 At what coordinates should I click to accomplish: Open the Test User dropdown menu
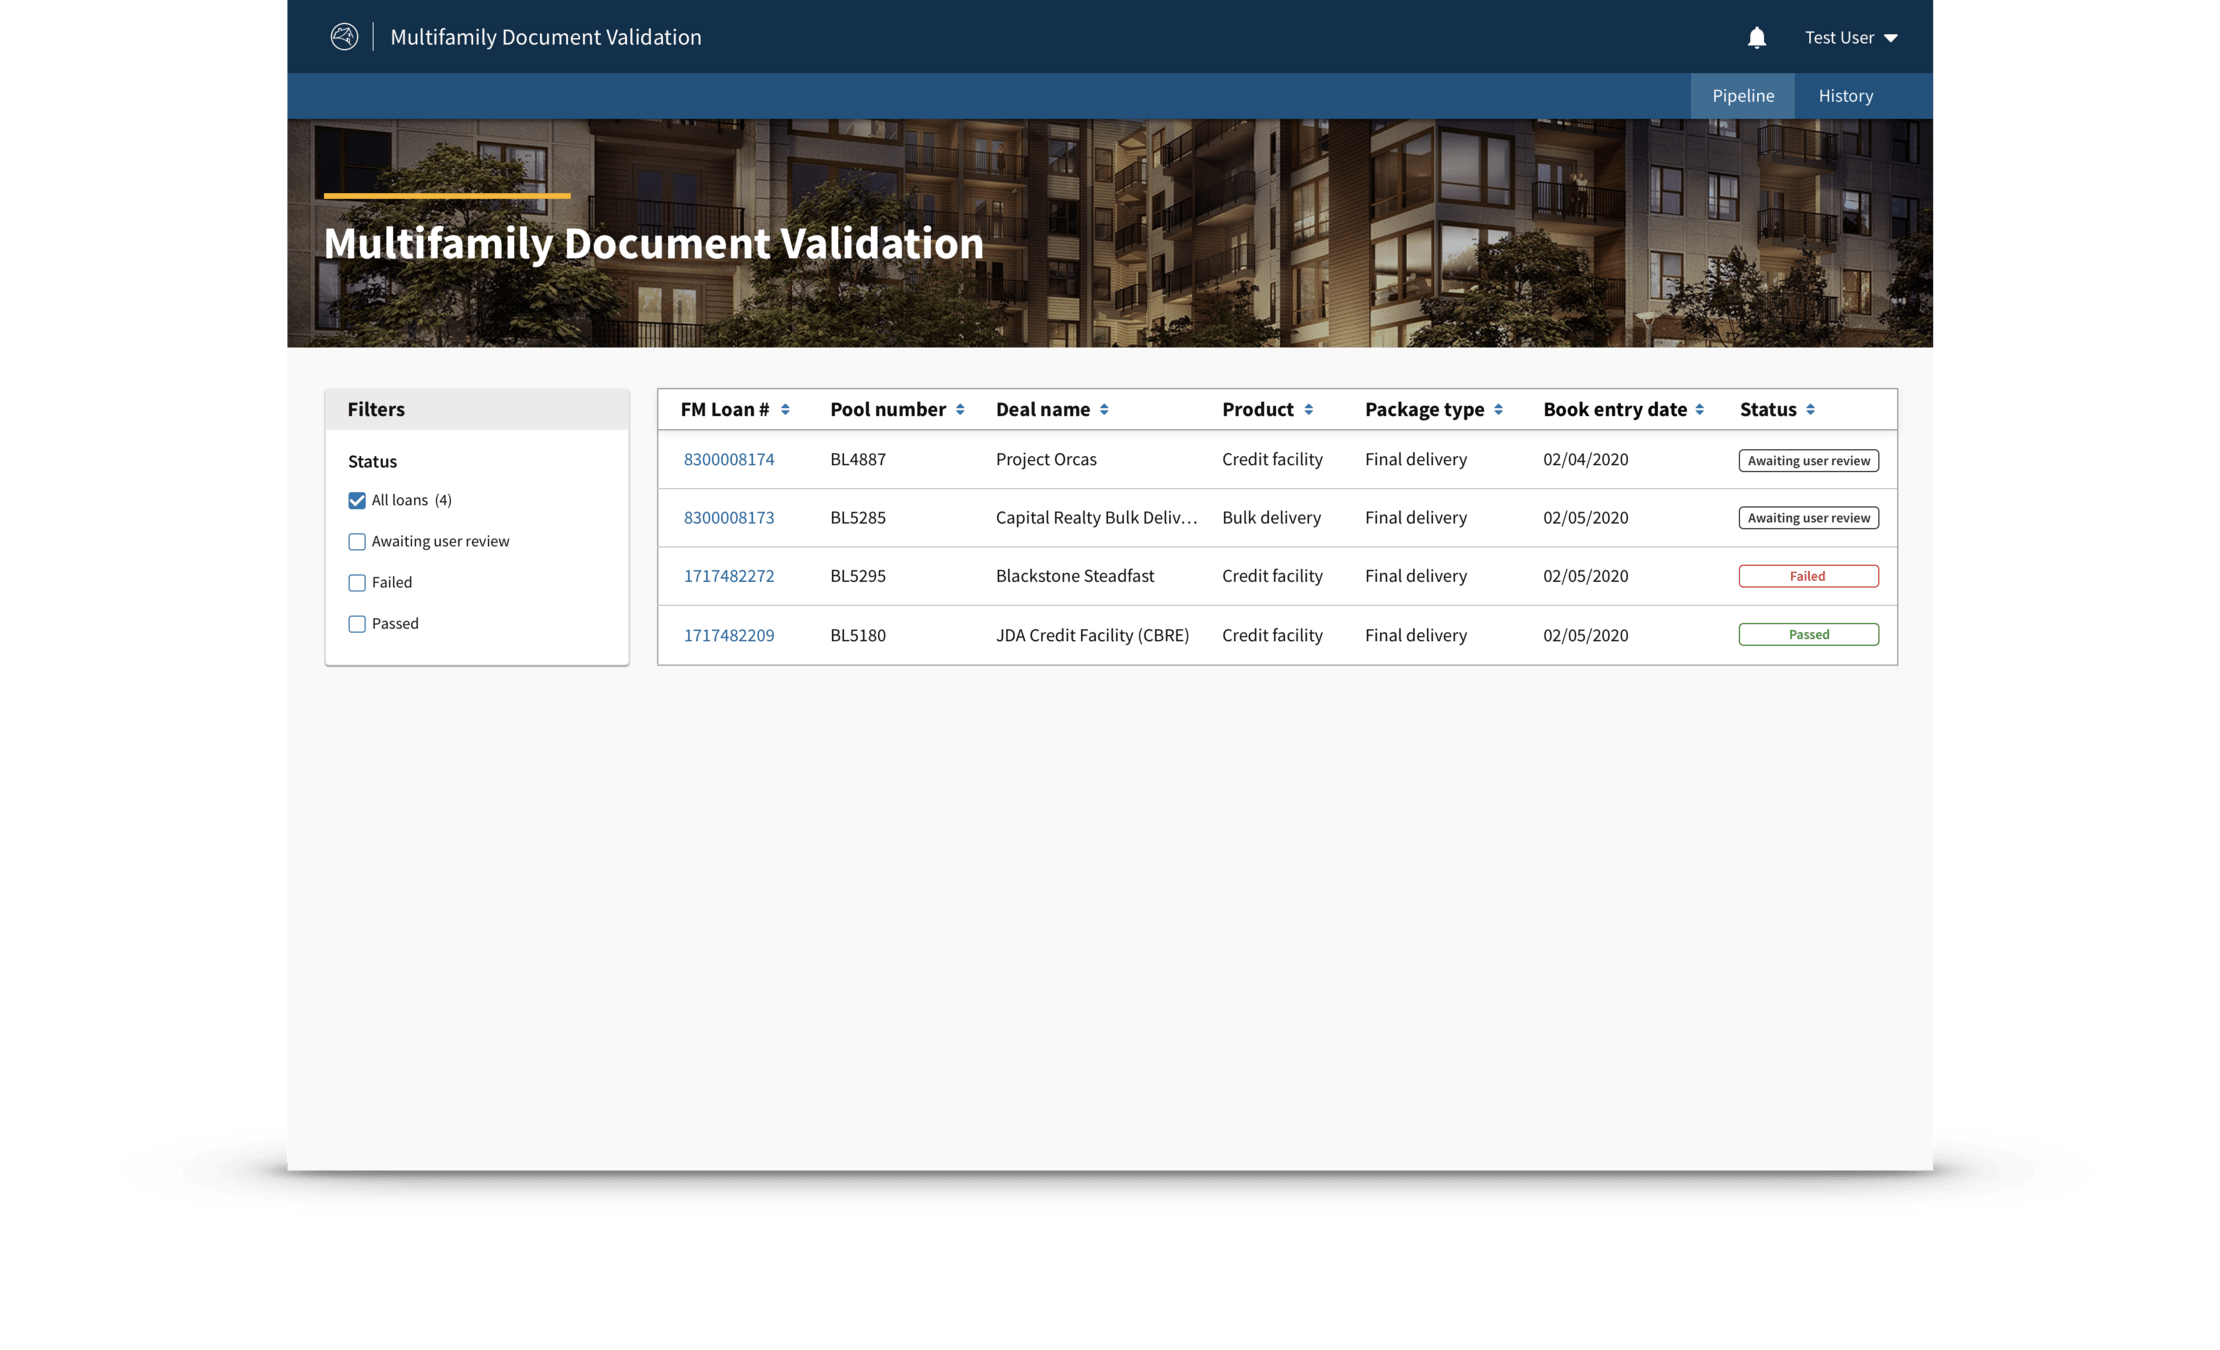coord(1851,38)
